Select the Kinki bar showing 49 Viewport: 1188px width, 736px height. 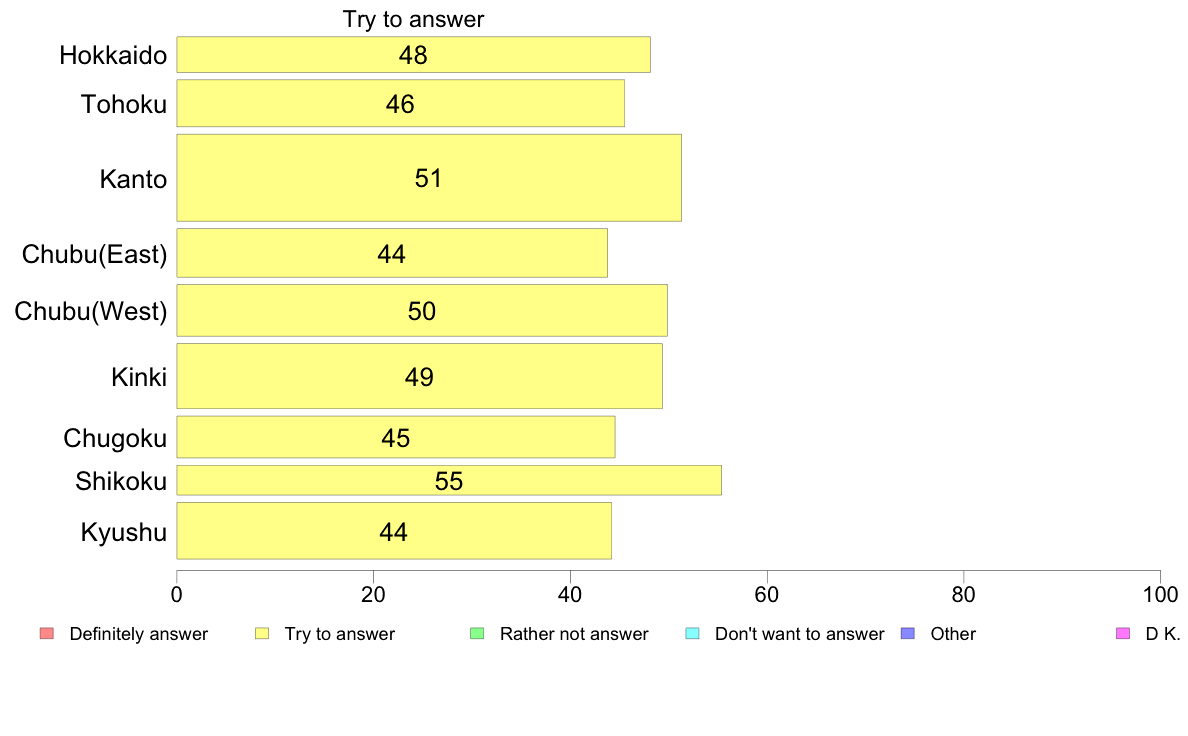click(420, 376)
